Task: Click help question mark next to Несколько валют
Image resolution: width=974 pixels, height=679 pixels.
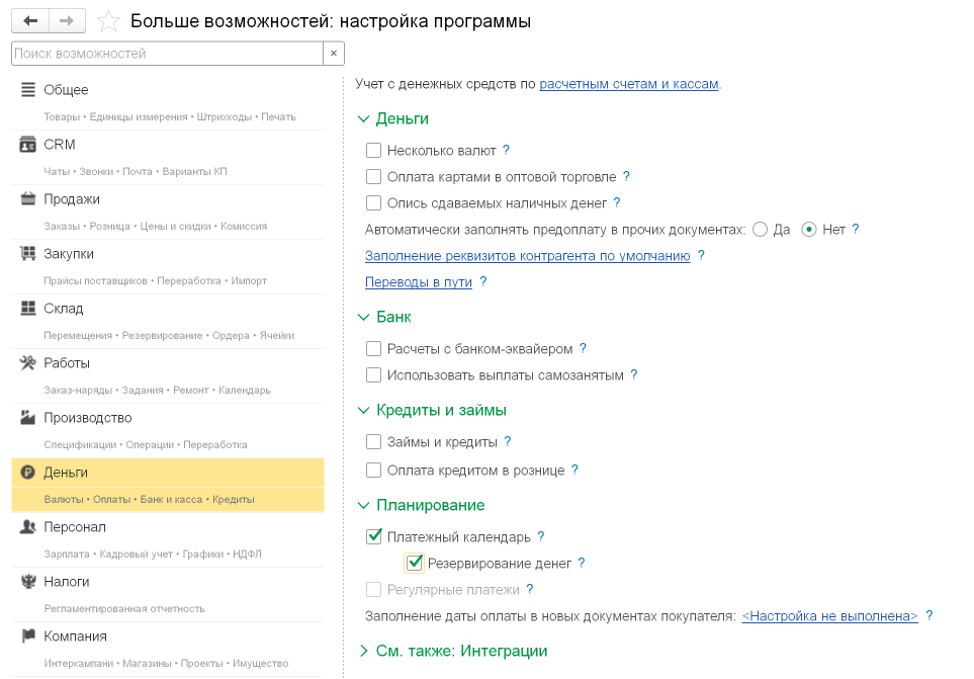Action: point(506,150)
